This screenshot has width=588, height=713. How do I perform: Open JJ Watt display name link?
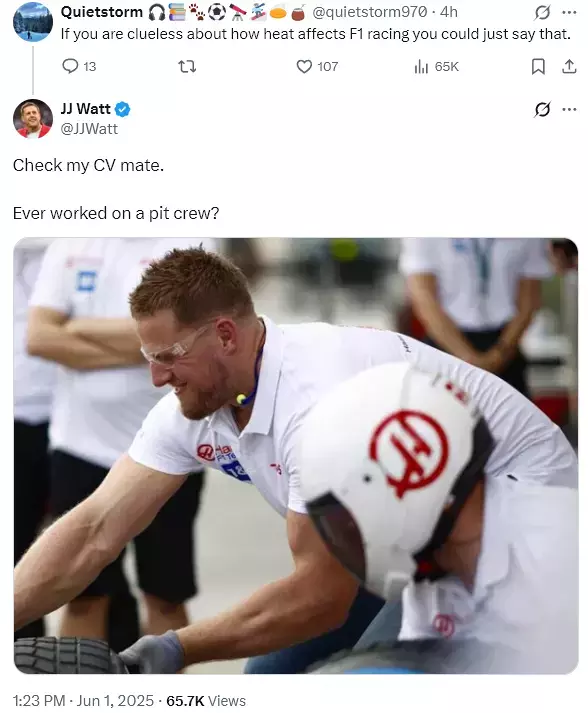click(85, 109)
